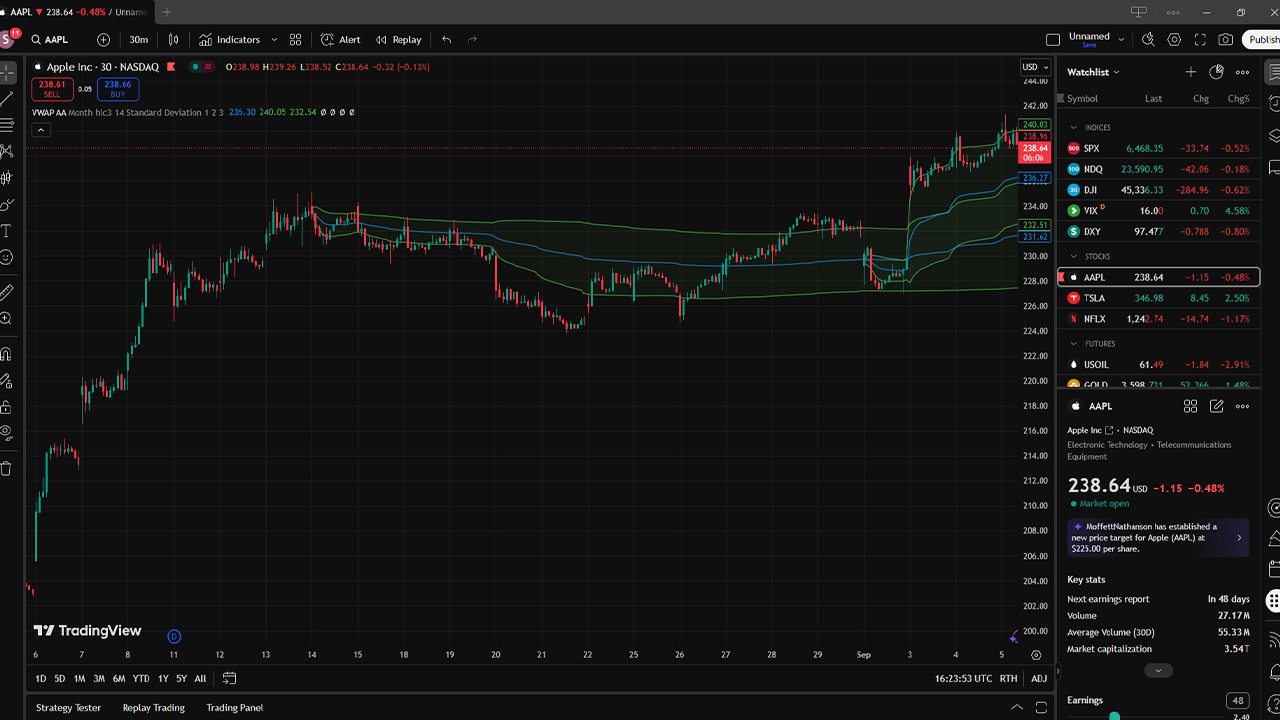Screen dimensions: 1280x720
Task: Click the 238.66 BUY button
Action: (x=118, y=89)
